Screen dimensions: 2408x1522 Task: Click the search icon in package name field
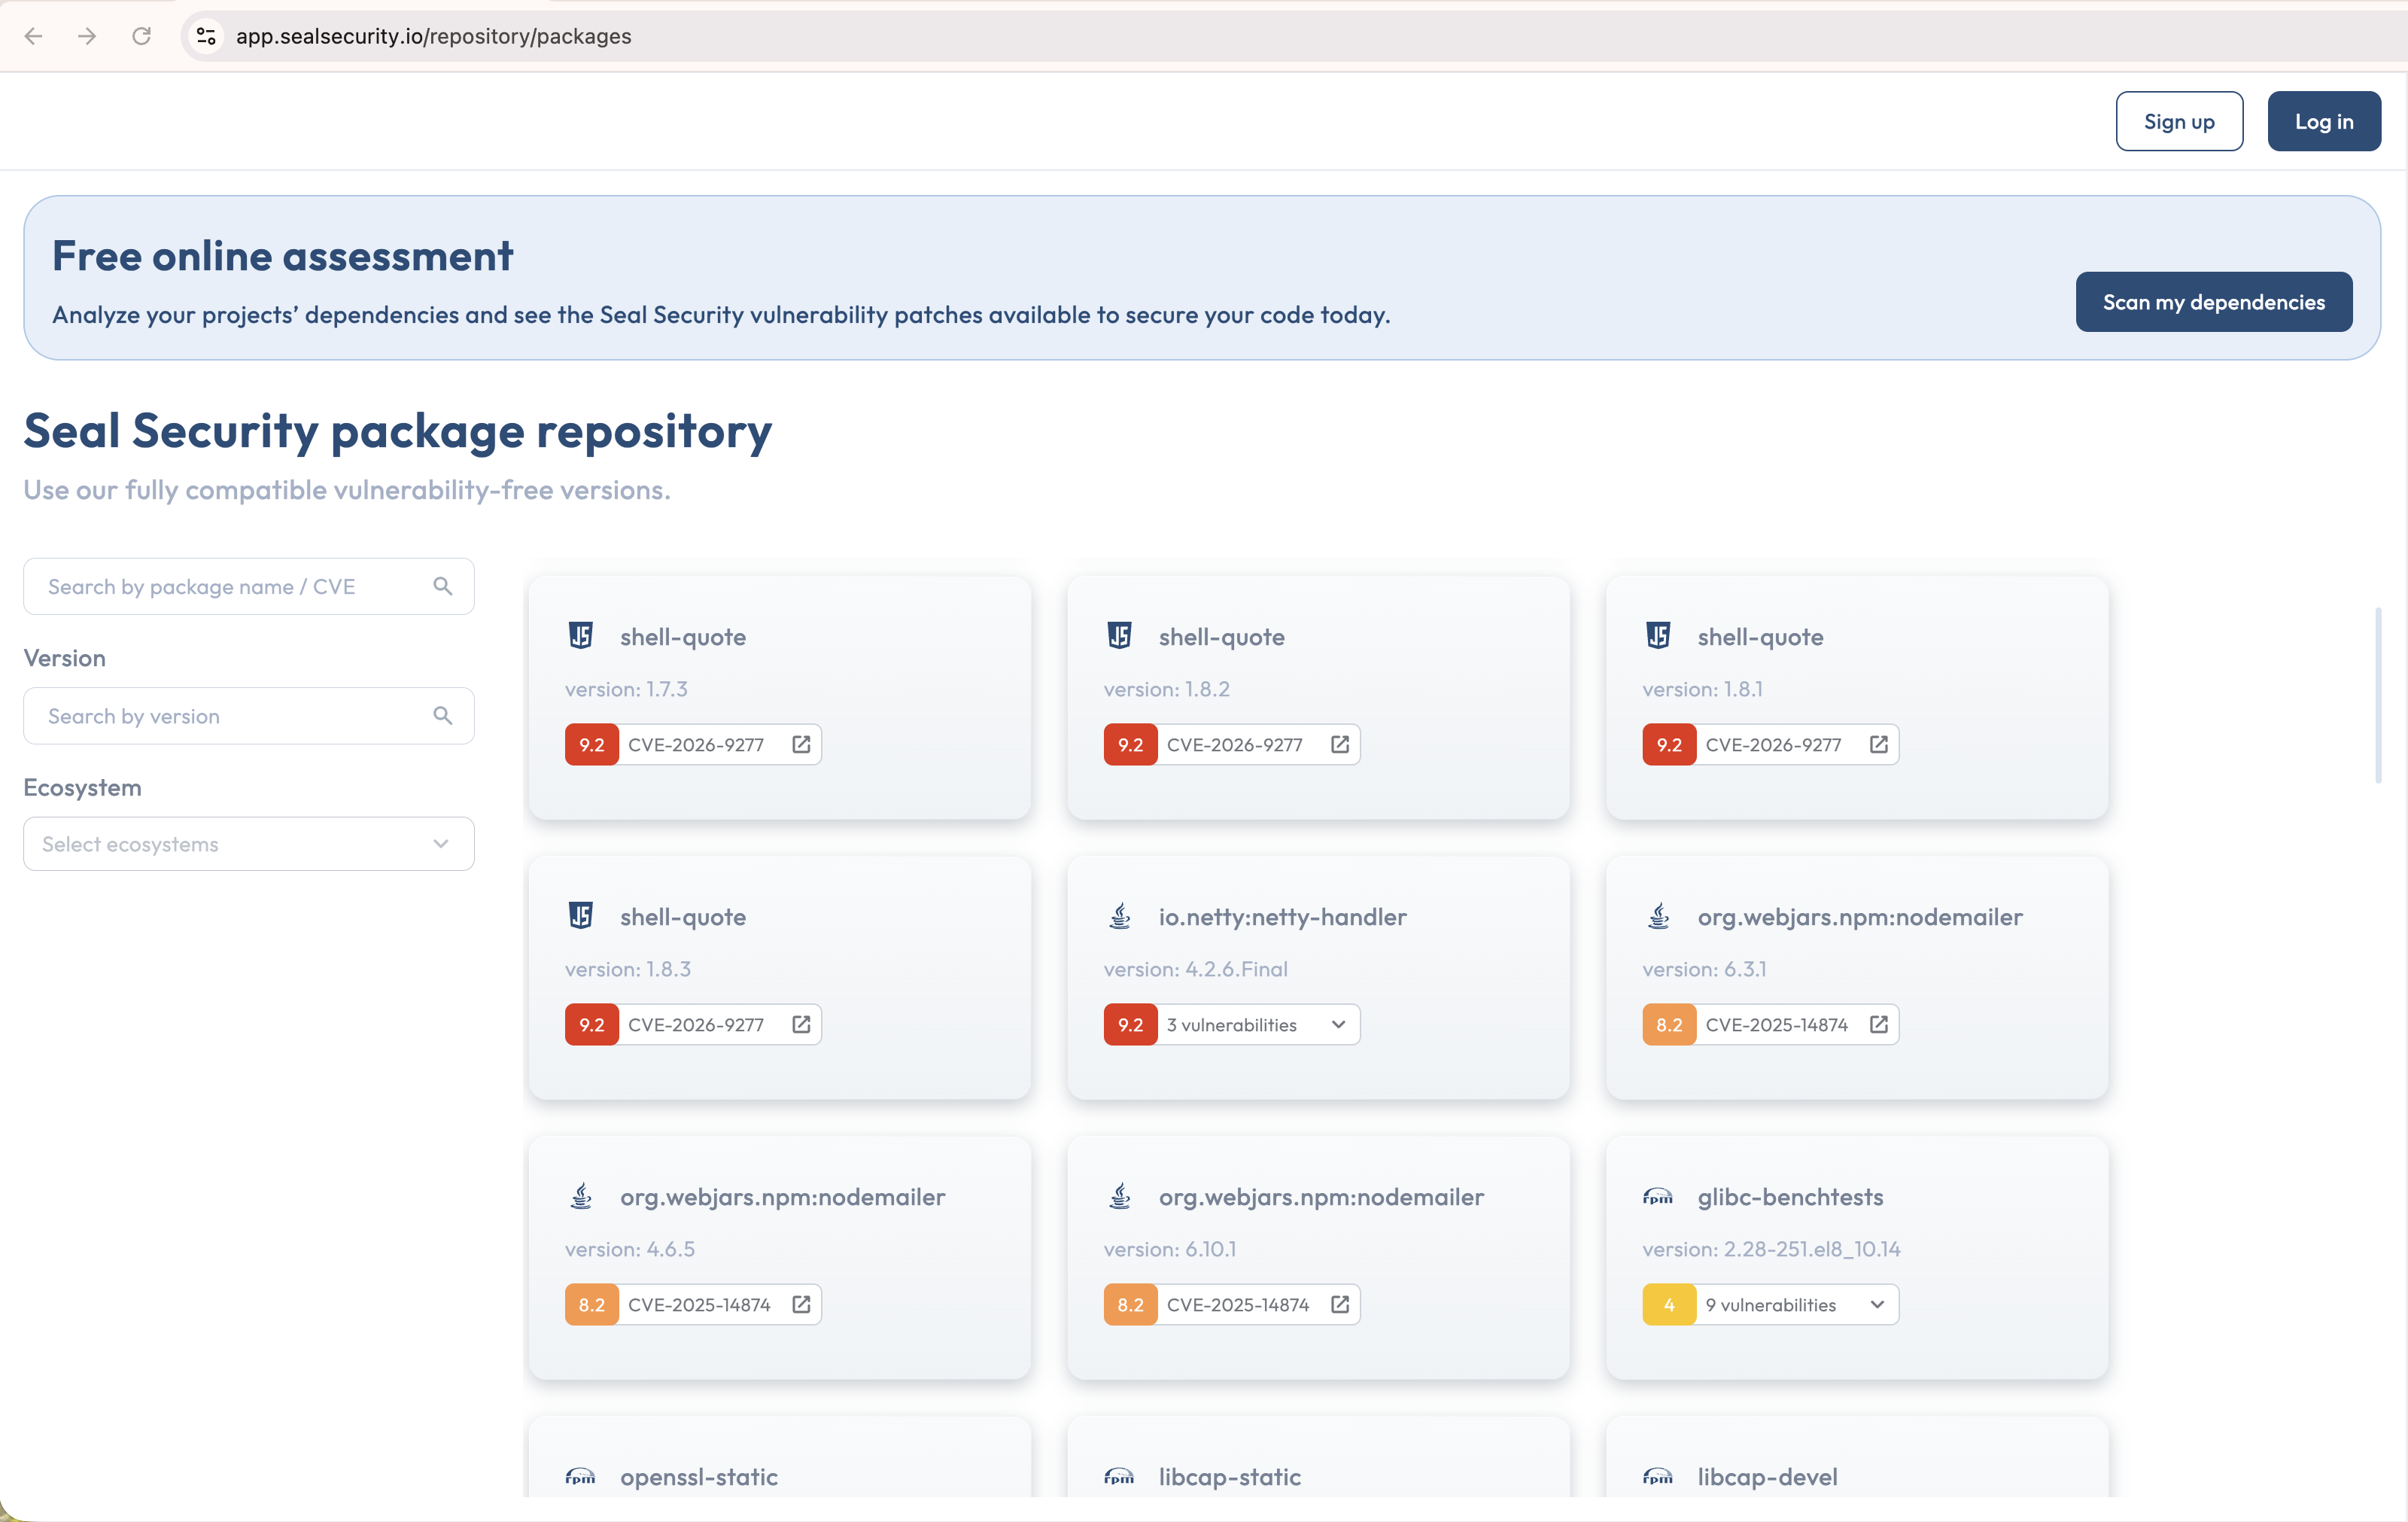click(442, 586)
